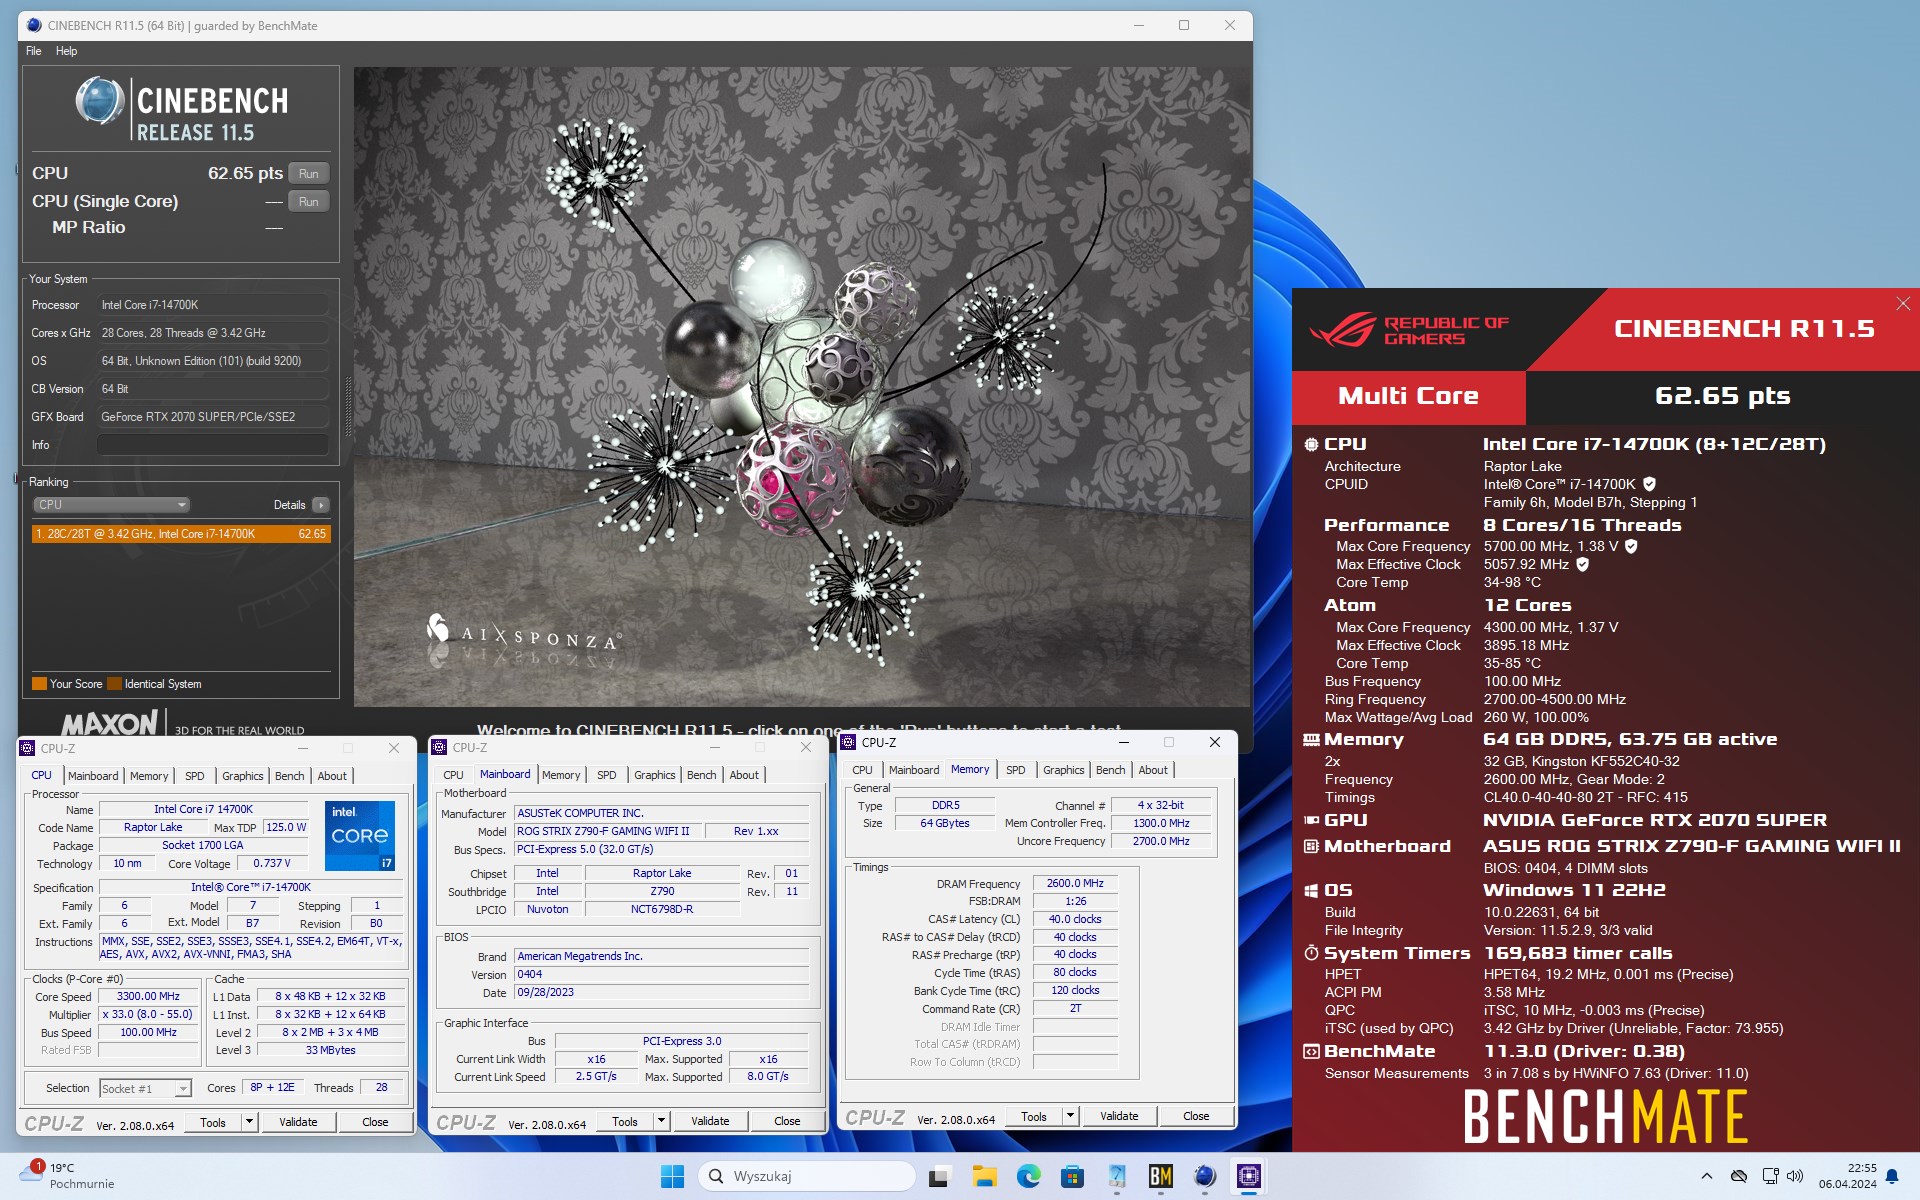1920x1200 pixels.
Task: Click Validate in left CPU-Z window
Action: pyautogui.click(x=298, y=1122)
